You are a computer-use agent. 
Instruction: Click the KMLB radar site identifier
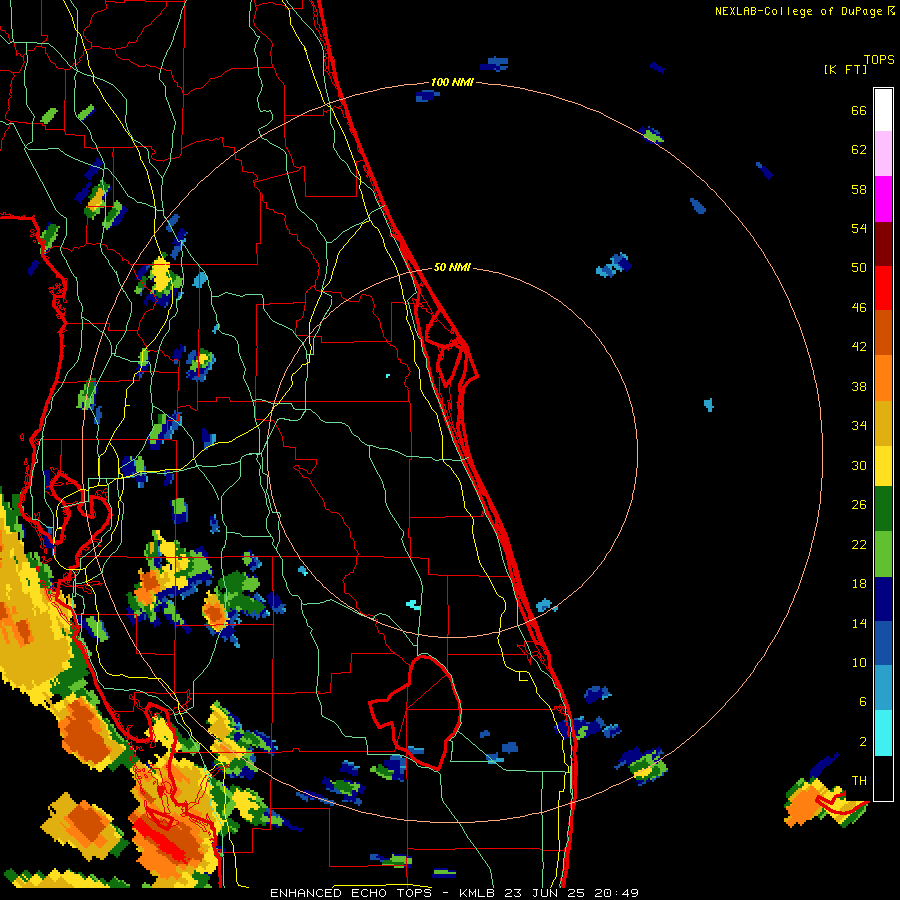pyautogui.click(x=476, y=893)
